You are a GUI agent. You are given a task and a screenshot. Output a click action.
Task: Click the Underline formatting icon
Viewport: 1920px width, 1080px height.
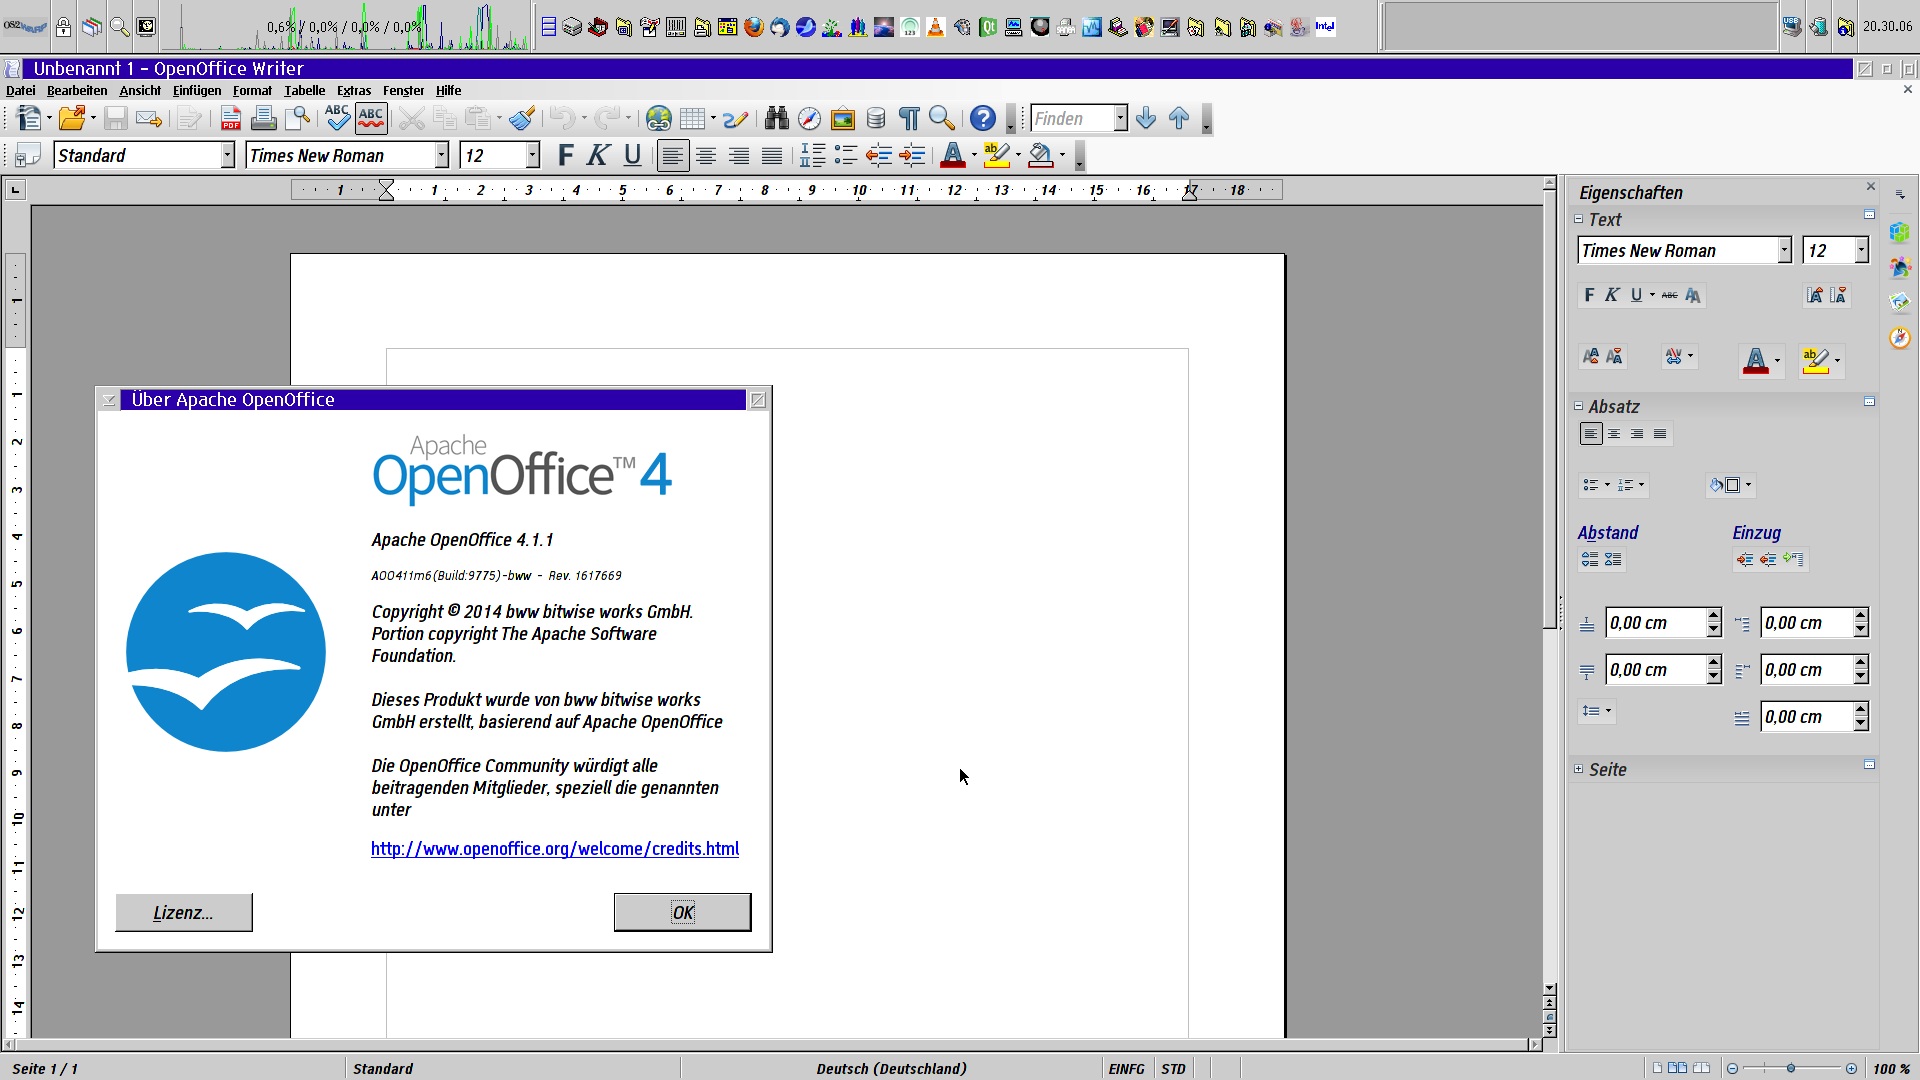(632, 156)
